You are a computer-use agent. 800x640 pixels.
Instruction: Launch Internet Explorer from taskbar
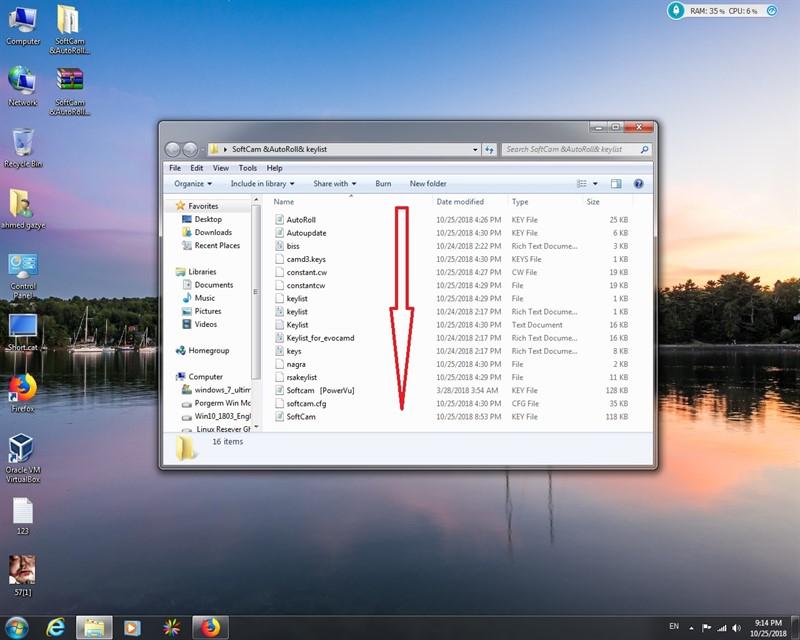coord(55,628)
